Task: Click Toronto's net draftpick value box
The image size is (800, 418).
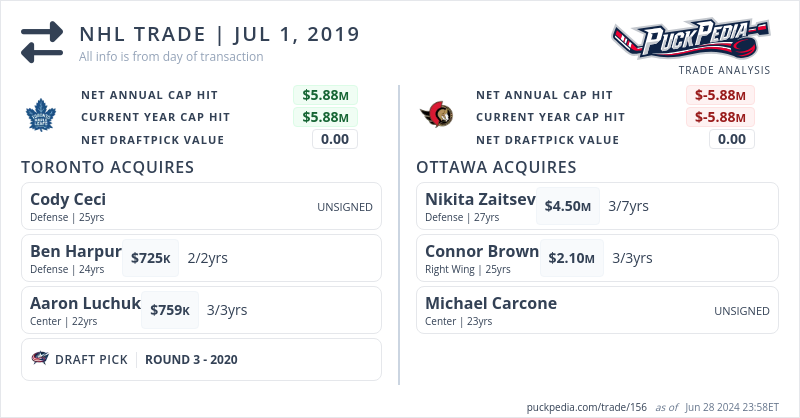Action: coord(334,139)
